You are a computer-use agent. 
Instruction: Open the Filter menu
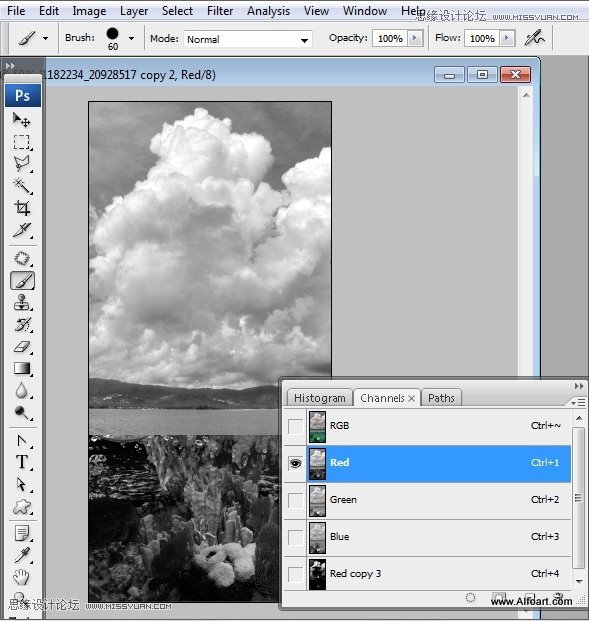pos(220,11)
